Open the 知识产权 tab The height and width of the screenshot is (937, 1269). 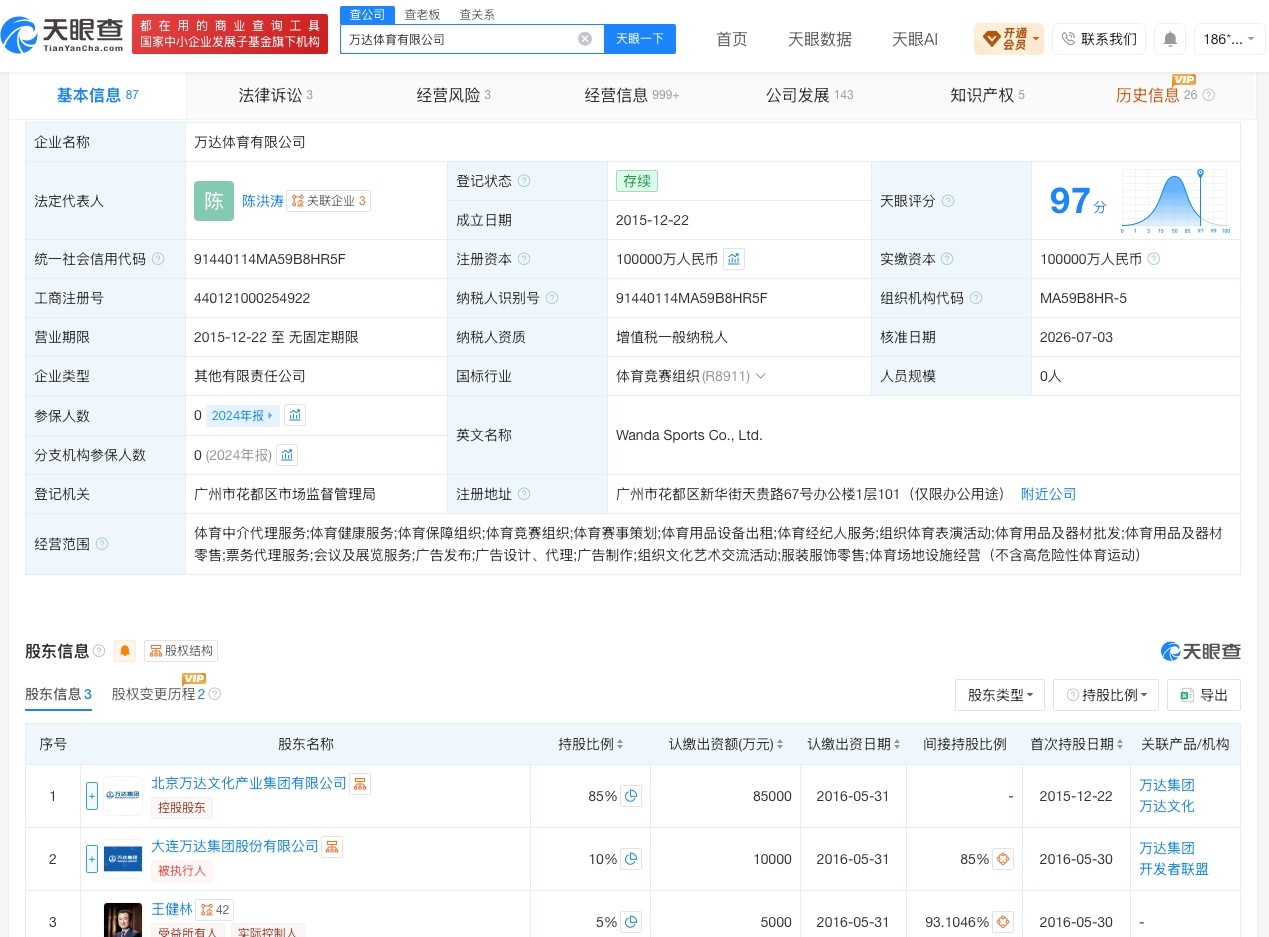pos(987,95)
